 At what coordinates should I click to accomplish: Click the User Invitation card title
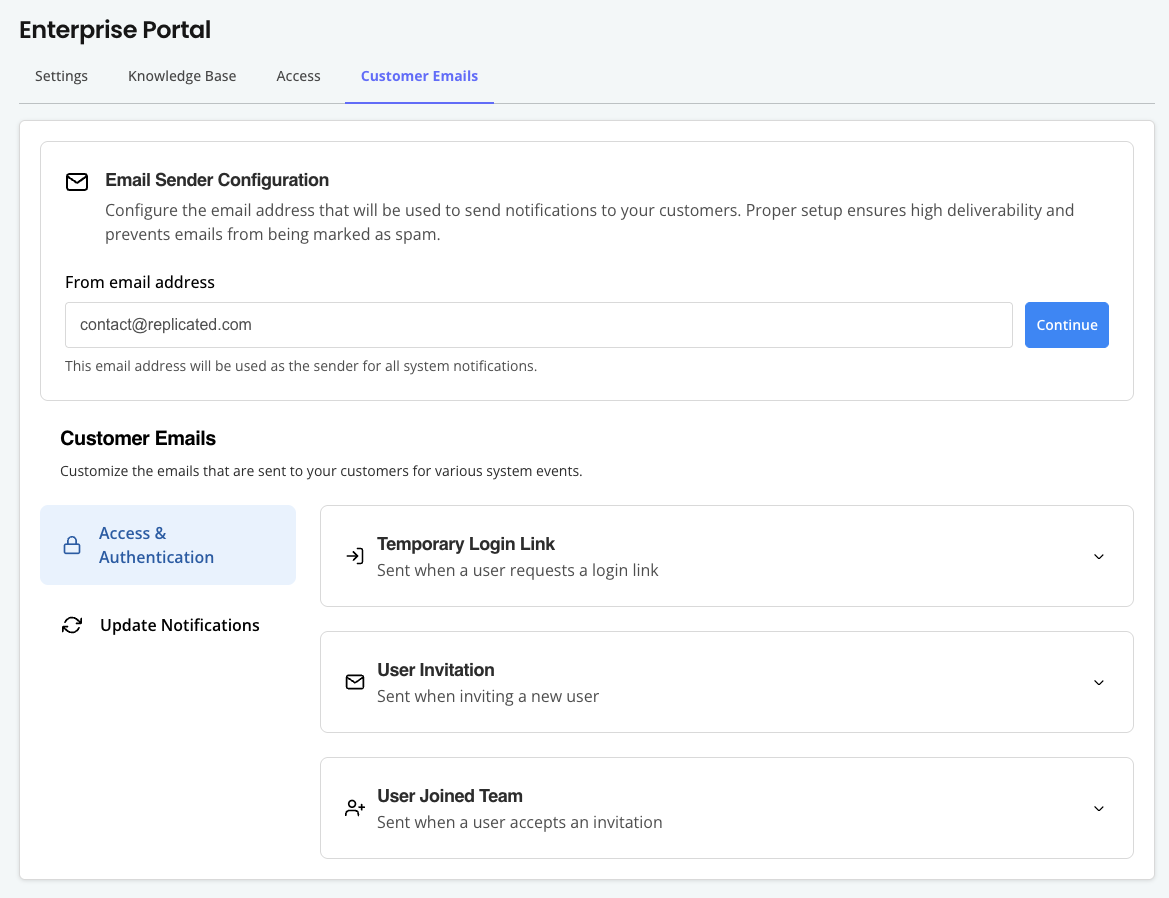(x=434, y=670)
